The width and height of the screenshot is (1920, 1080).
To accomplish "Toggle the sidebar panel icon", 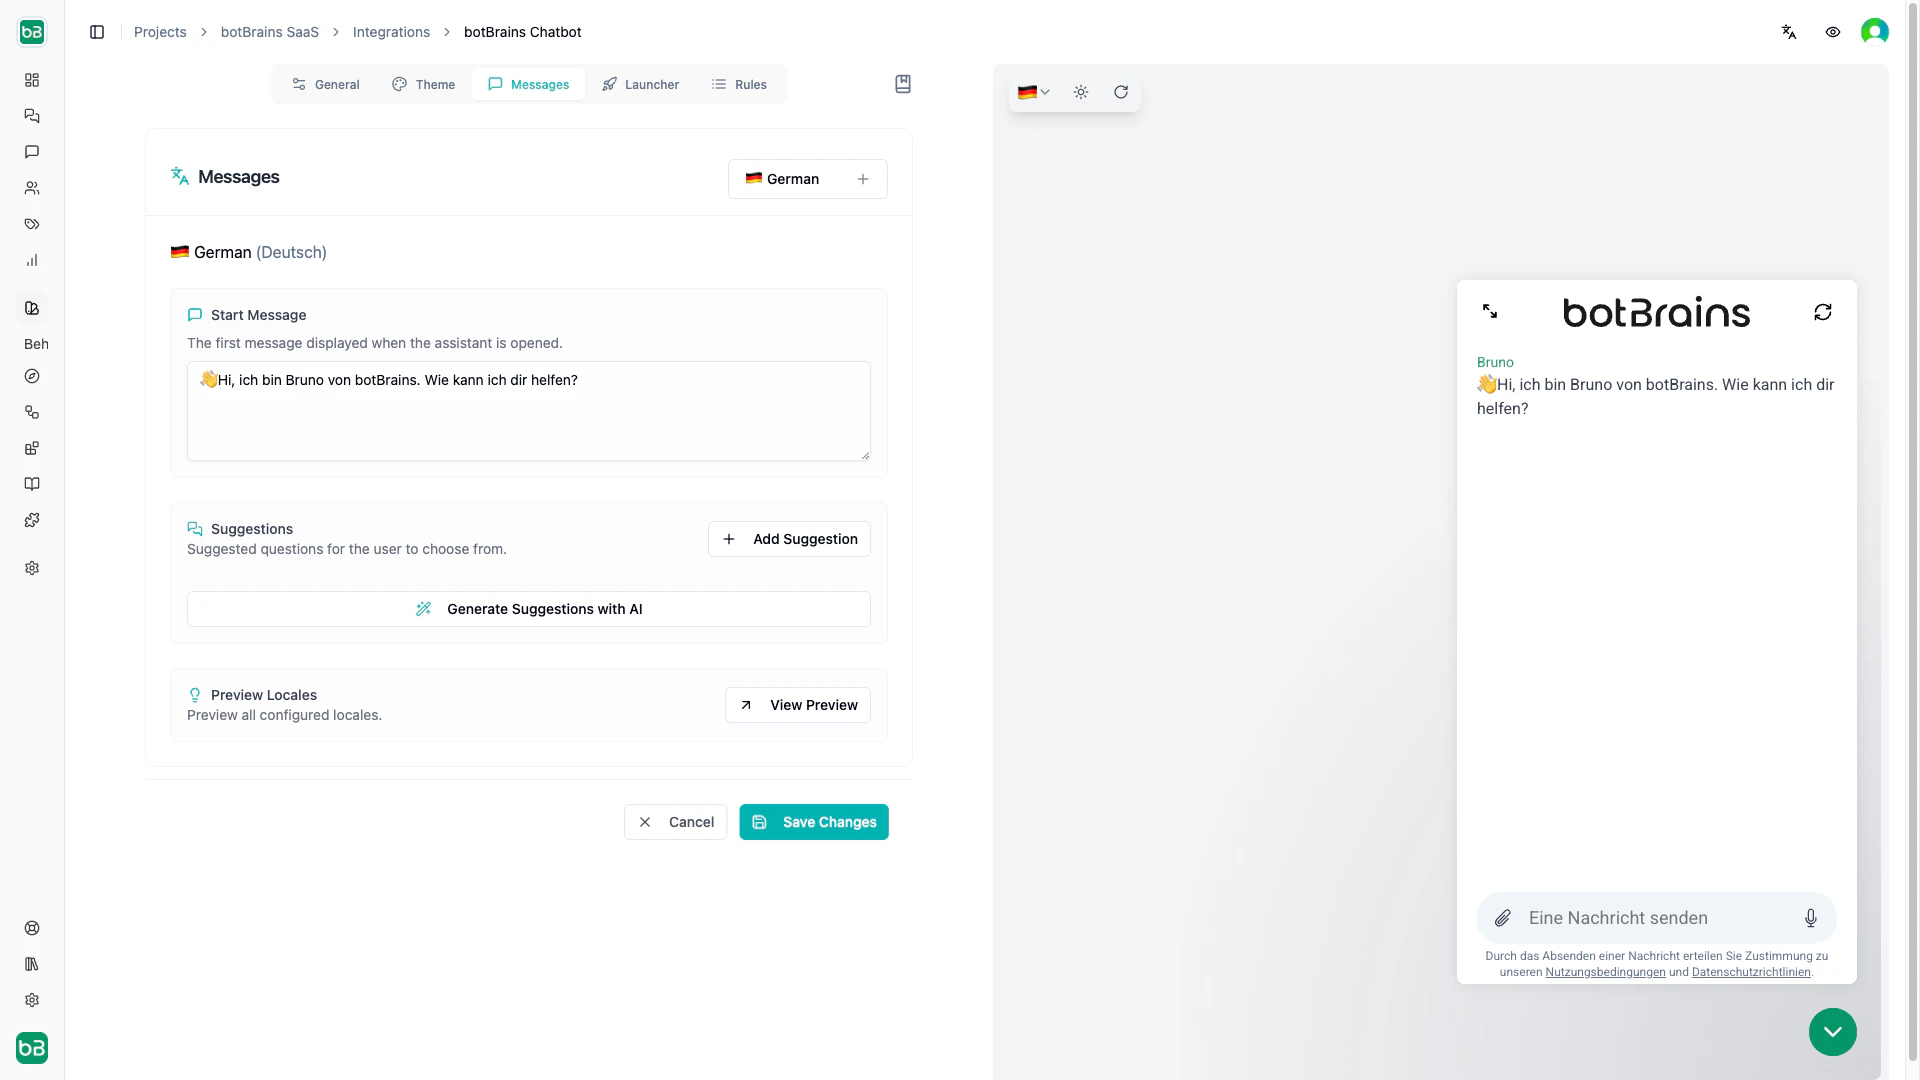I will click(x=97, y=32).
